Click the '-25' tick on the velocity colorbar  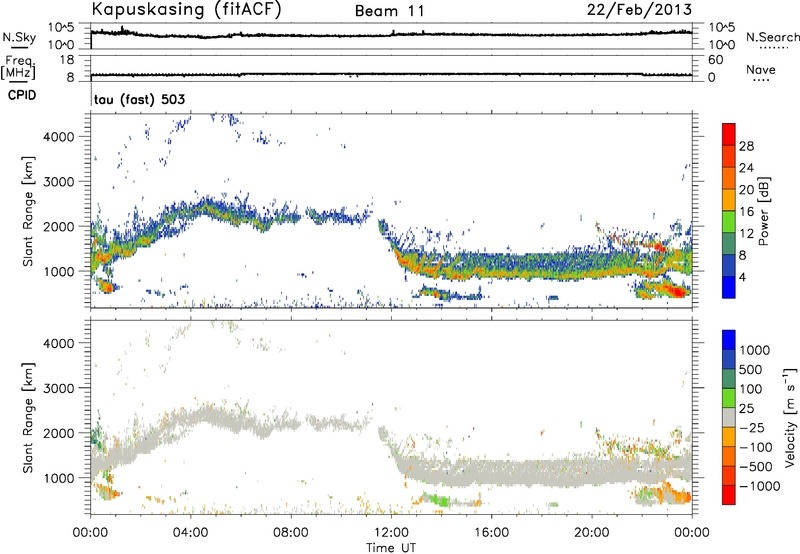coord(754,427)
